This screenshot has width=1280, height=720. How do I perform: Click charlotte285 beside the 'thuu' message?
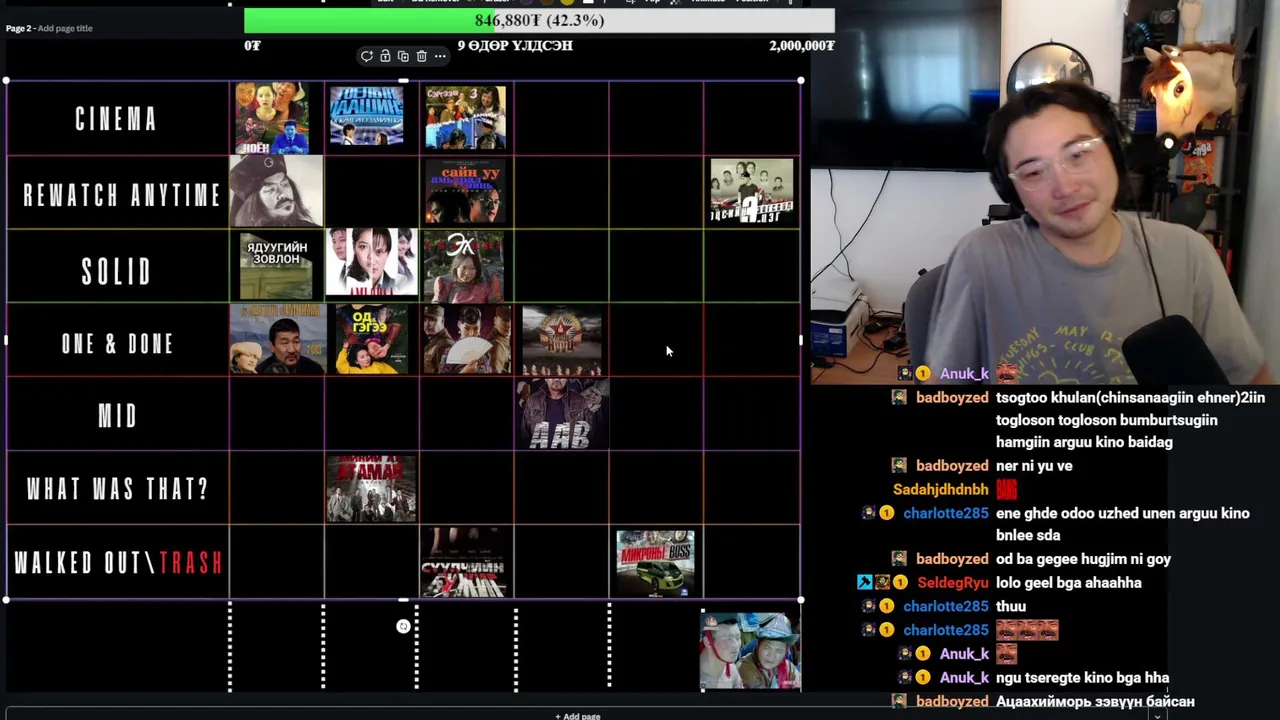(x=946, y=606)
